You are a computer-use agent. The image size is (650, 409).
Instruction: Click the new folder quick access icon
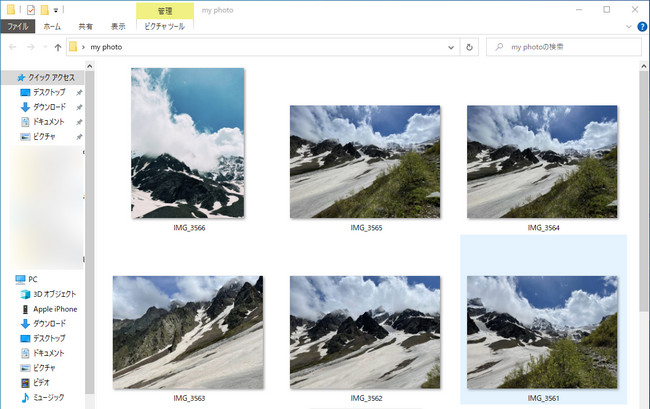click(x=44, y=10)
